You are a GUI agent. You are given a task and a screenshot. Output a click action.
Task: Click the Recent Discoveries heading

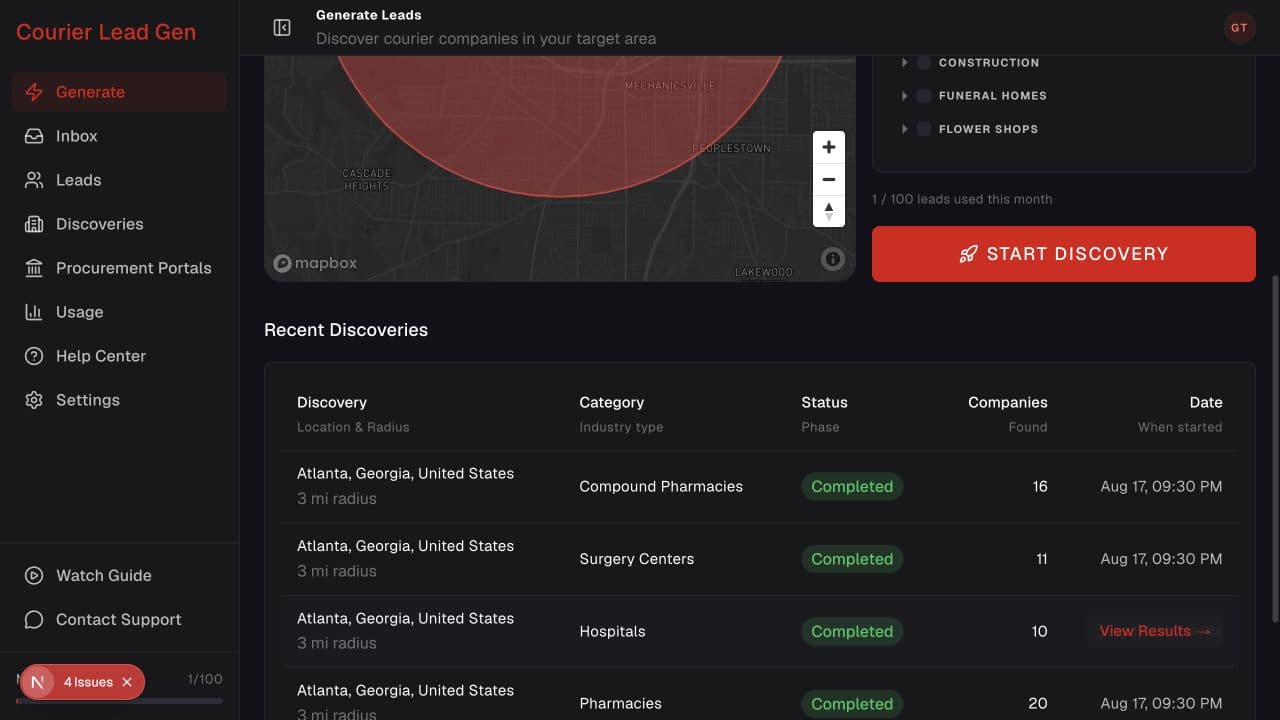pyautogui.click(x=346, y=330)
